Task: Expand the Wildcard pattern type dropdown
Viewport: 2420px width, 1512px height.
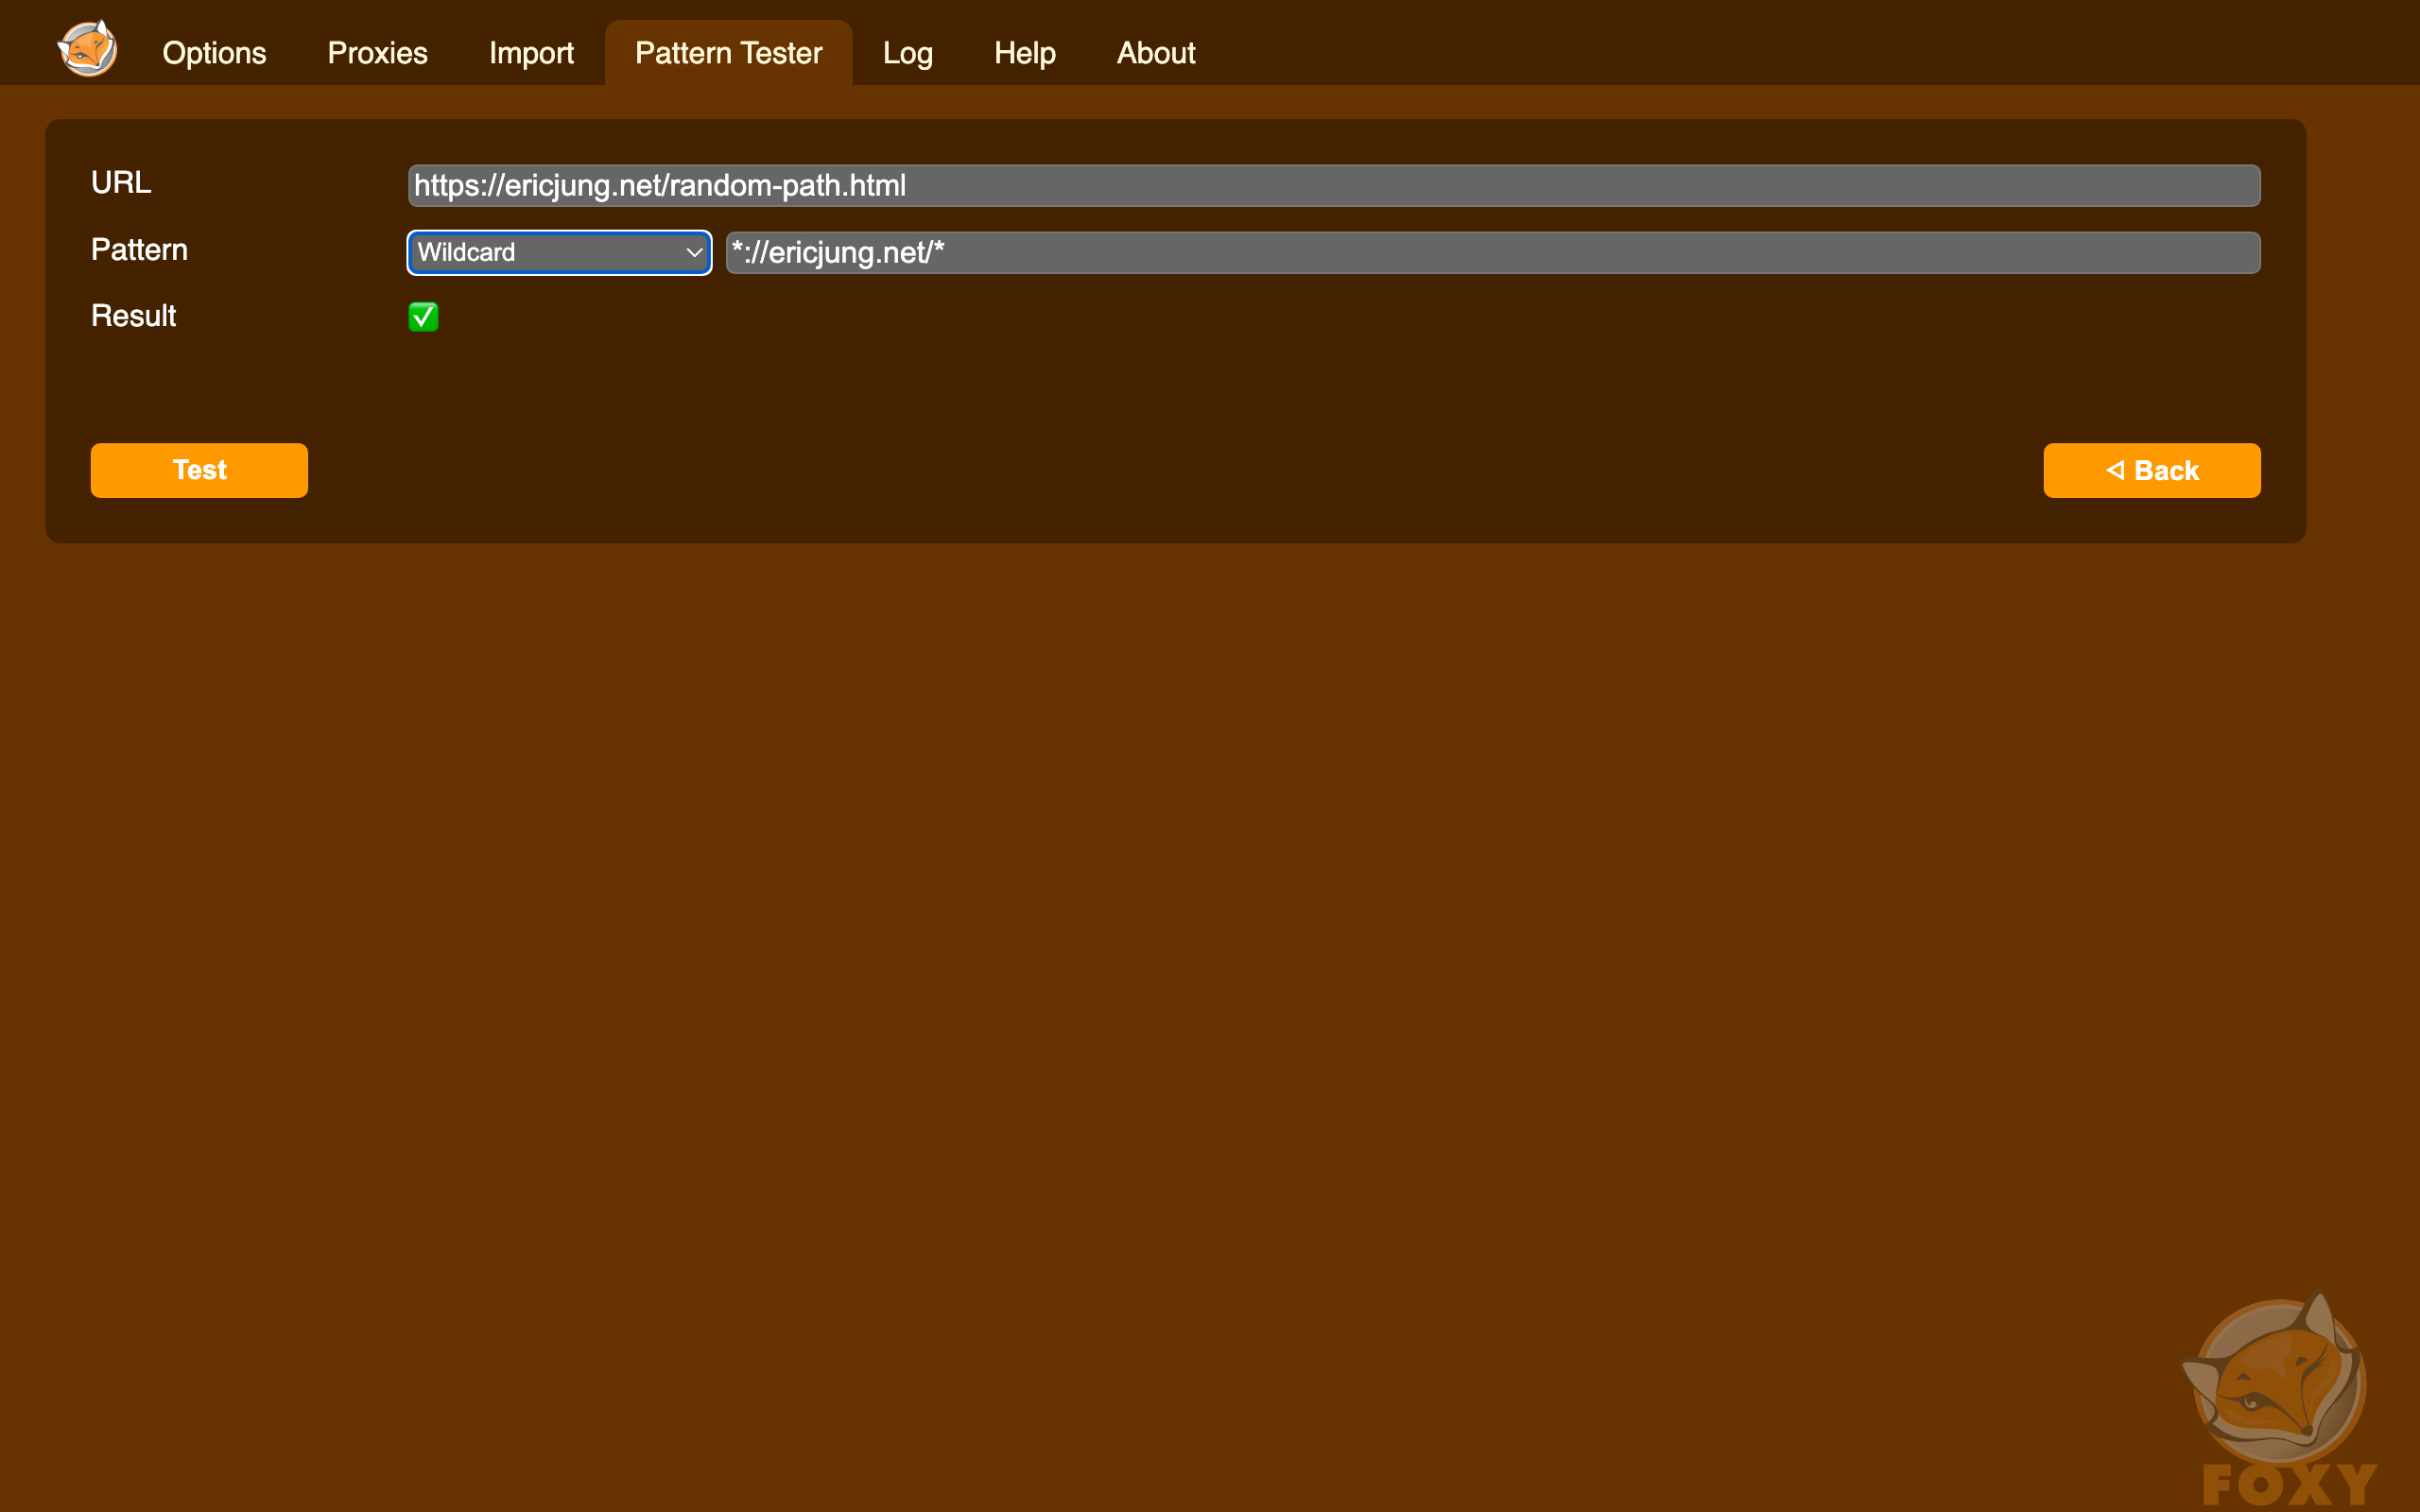Action: [x=556, y=252]
